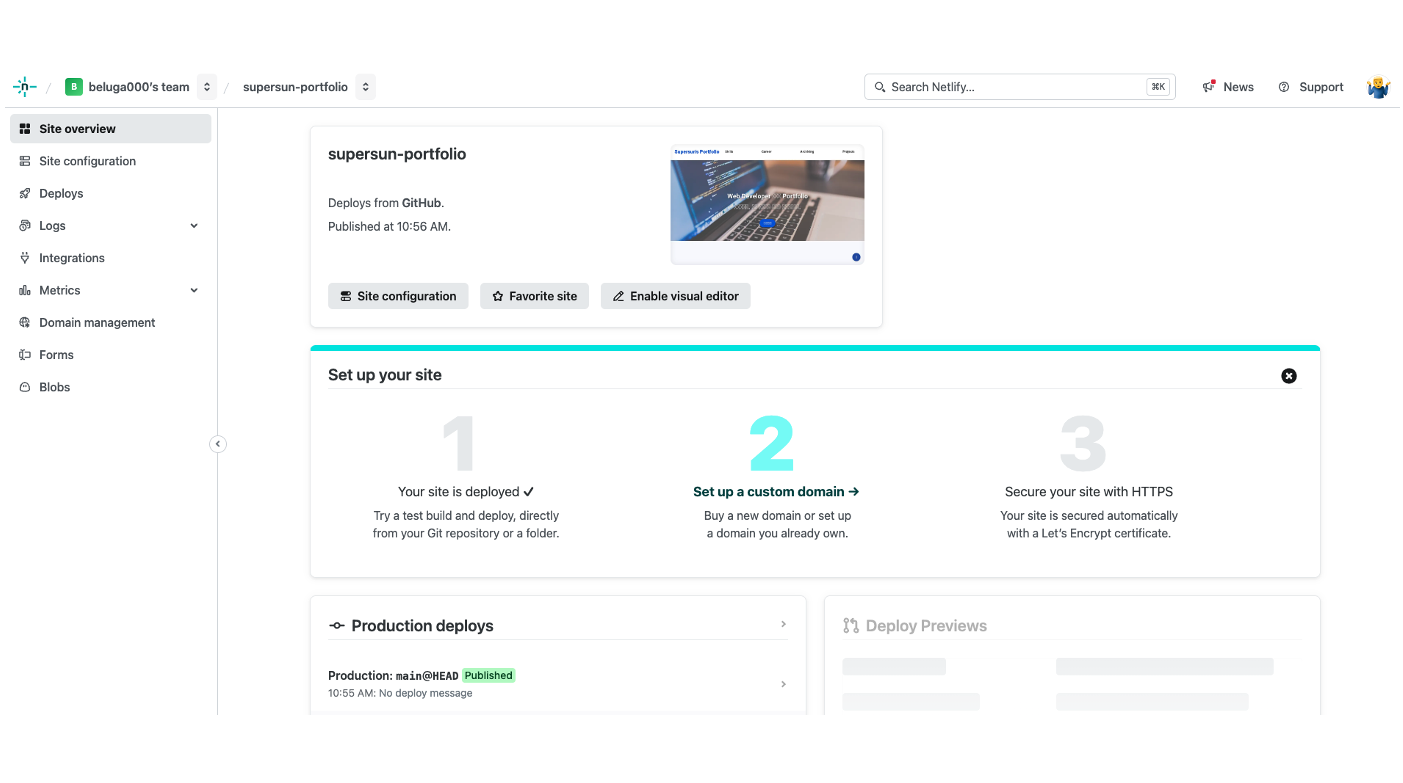
Task: Click the search magnifier icon
Action: coord(880,87)
